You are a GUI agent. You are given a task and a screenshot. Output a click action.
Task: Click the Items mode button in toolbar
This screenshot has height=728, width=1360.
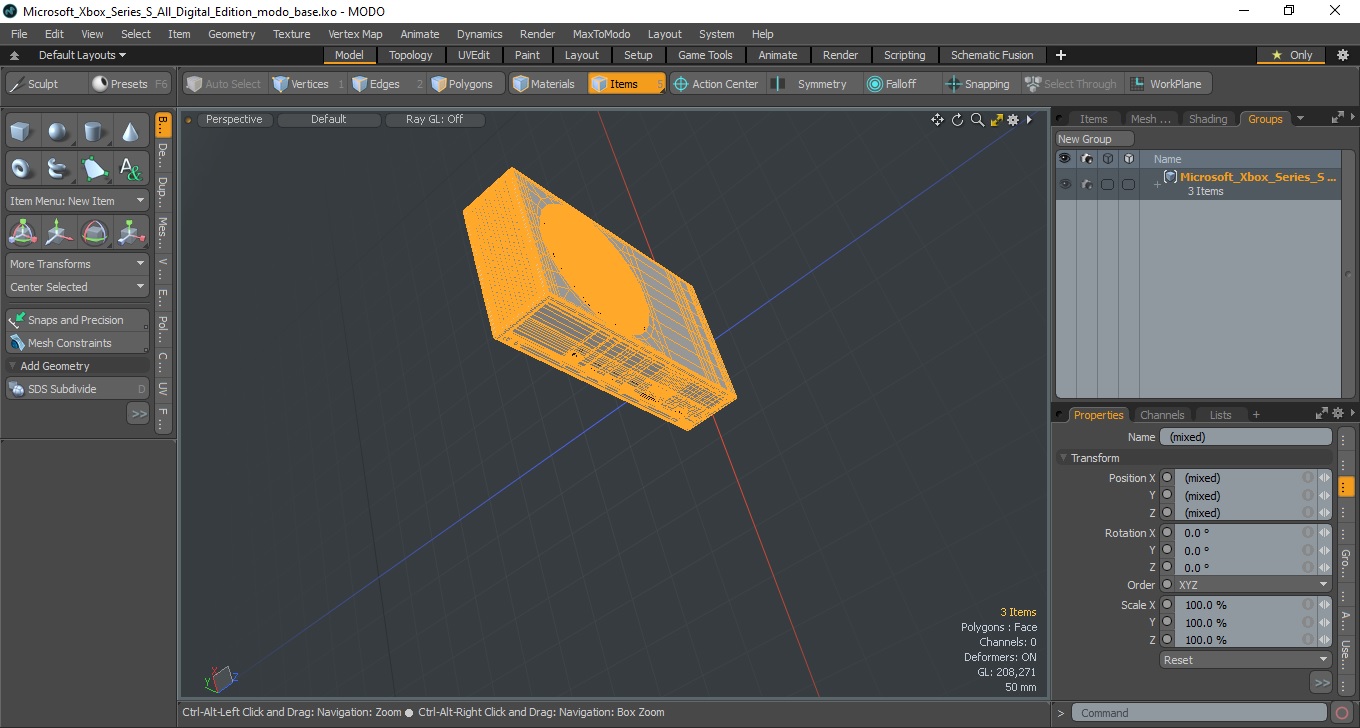tap(627, 84)
